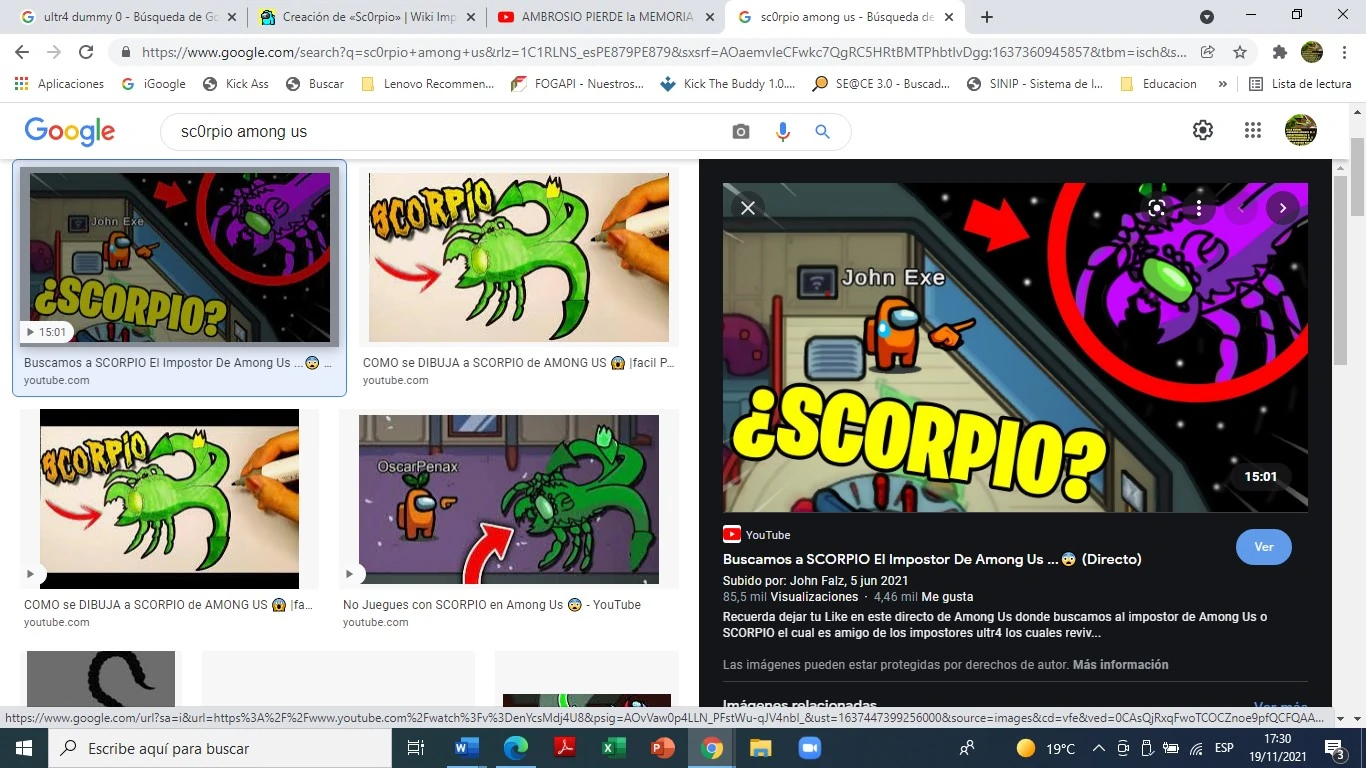Open the tab search dropdown
Screen dimensions: 1366x768
[1207, 17]
